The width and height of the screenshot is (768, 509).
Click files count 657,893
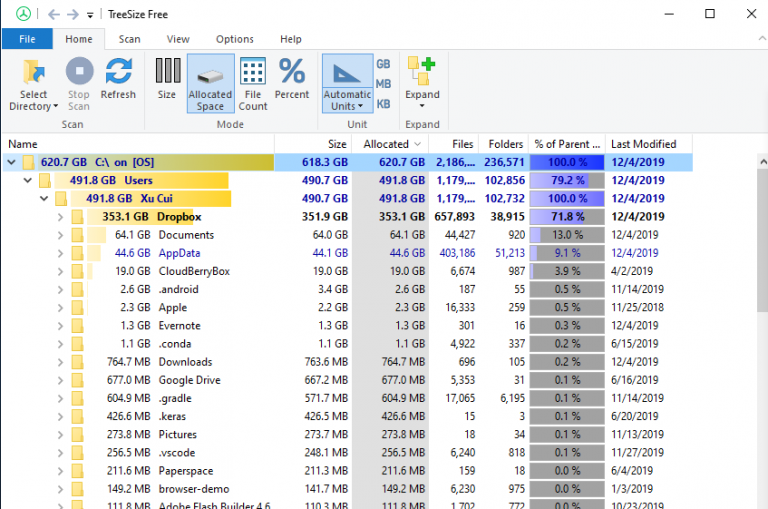(x=455, y=217)
